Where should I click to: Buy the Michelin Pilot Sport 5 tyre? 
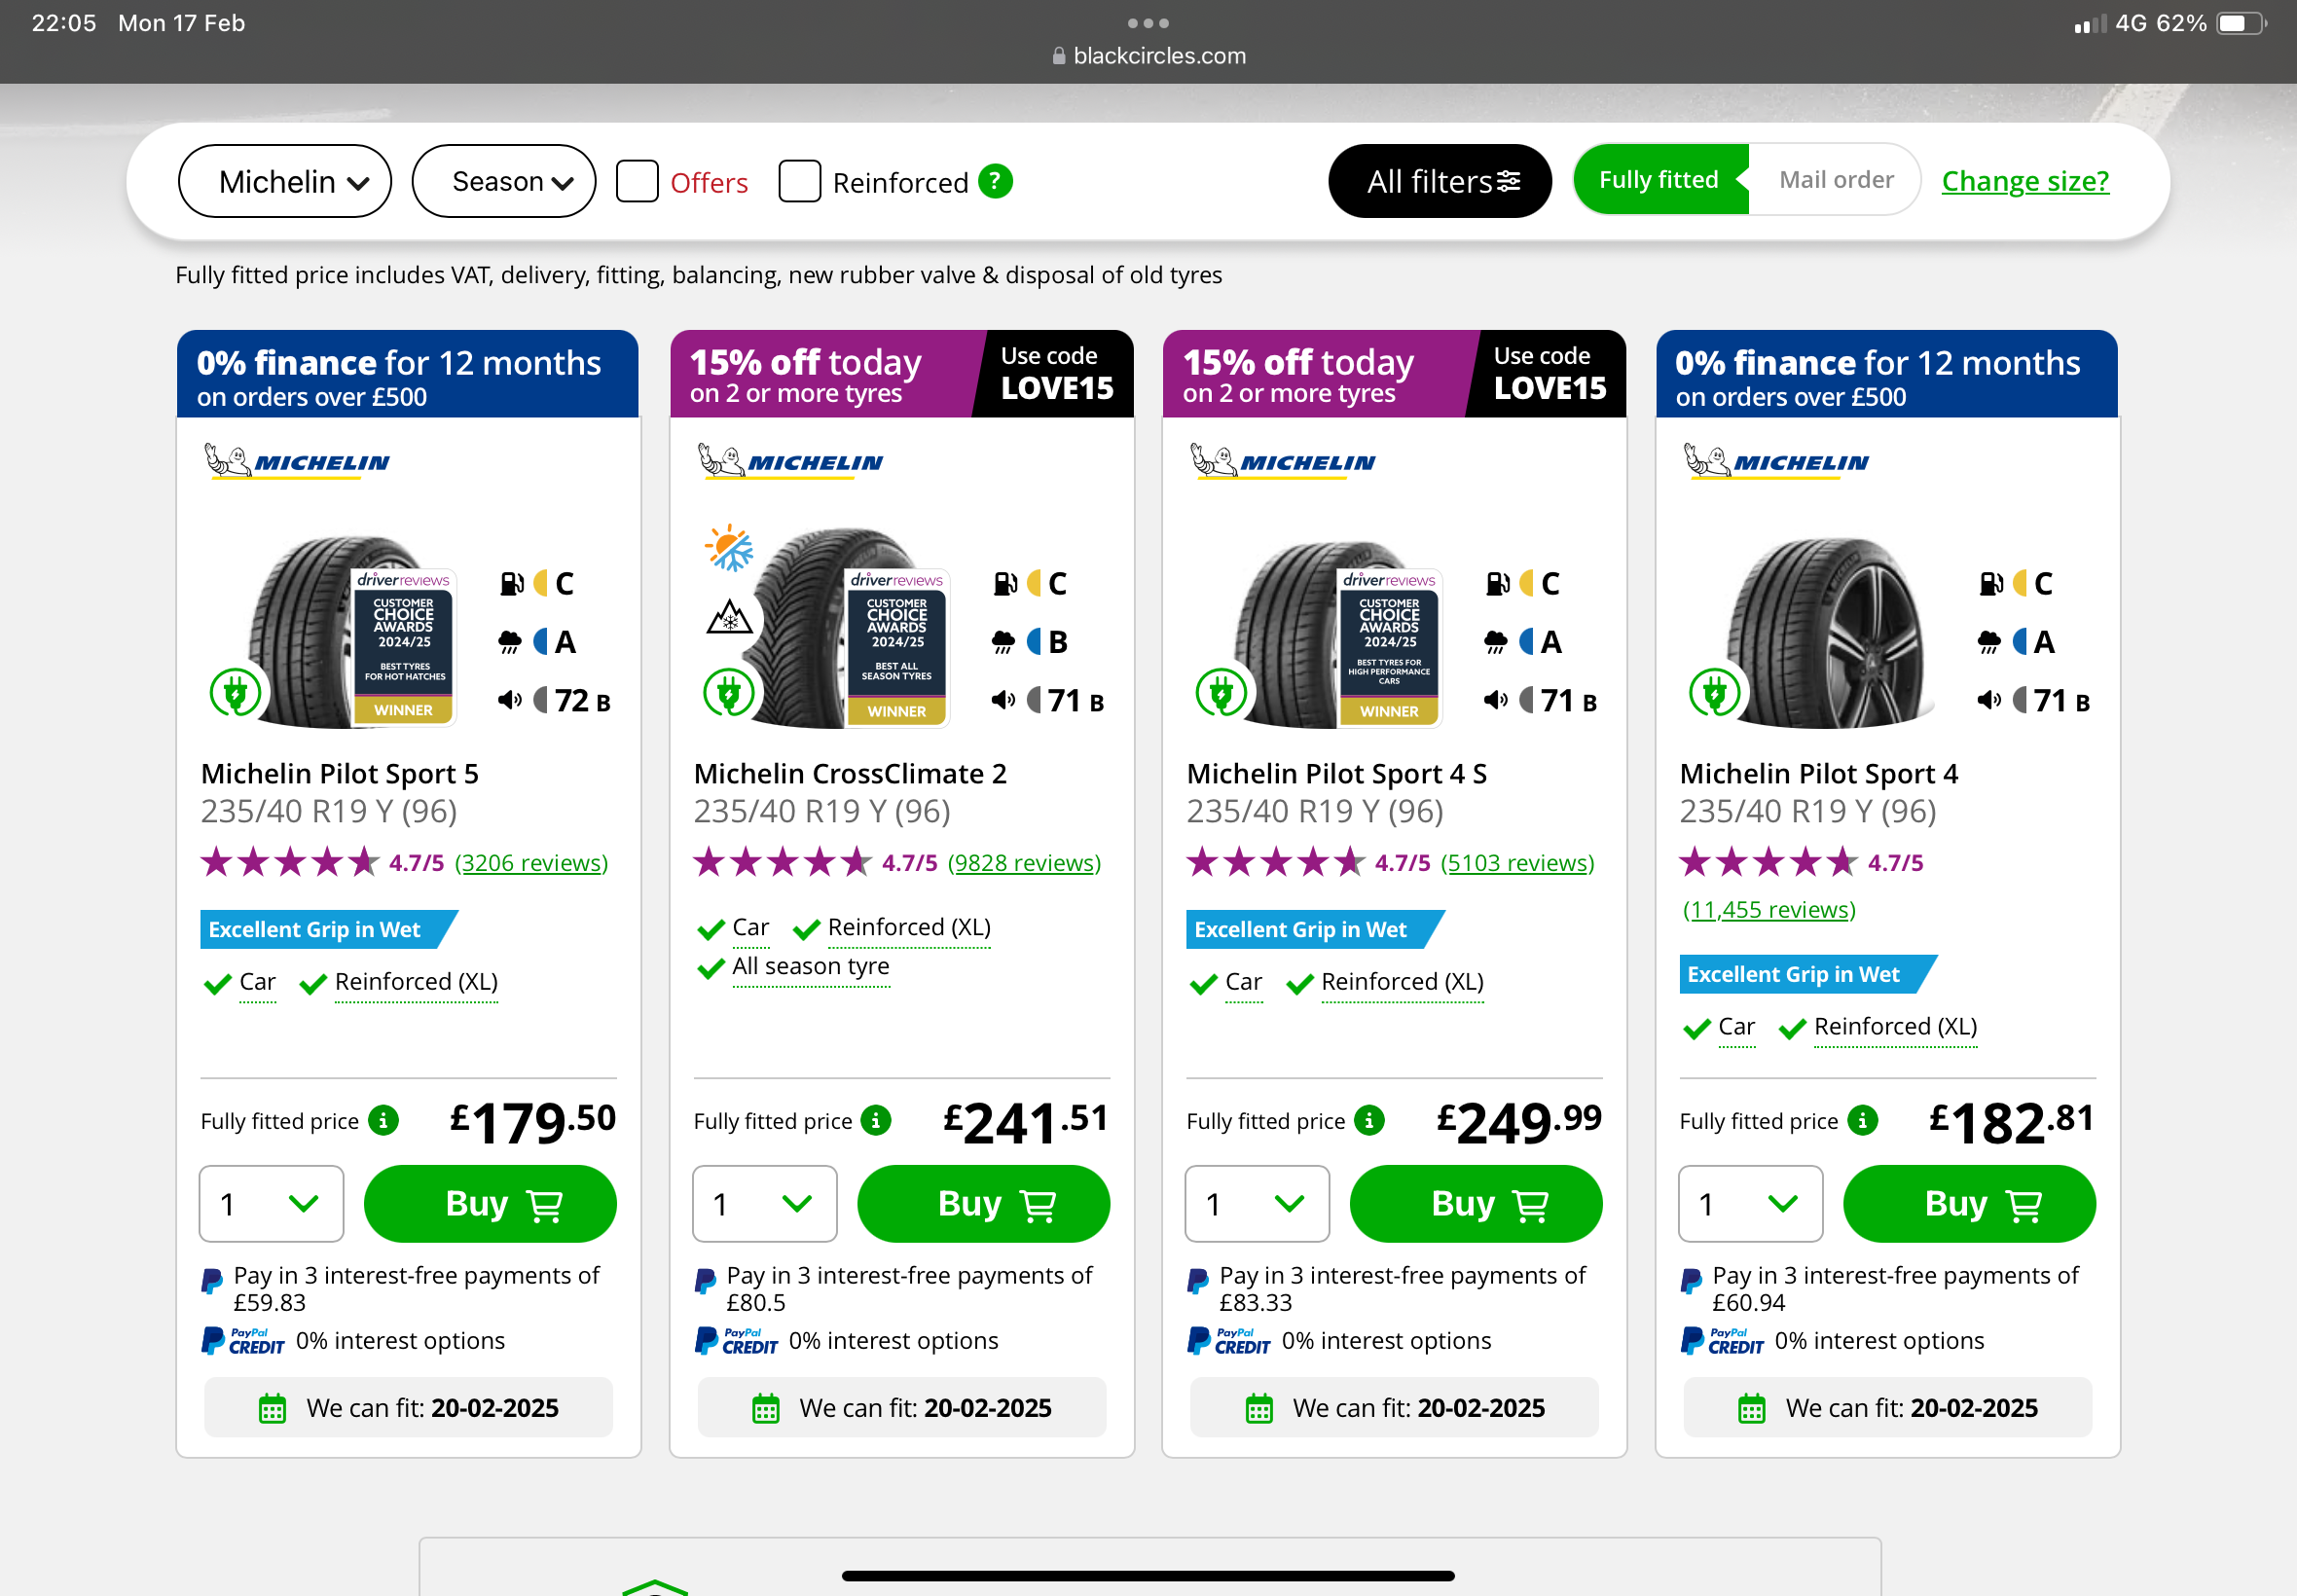pos(490,1203)
